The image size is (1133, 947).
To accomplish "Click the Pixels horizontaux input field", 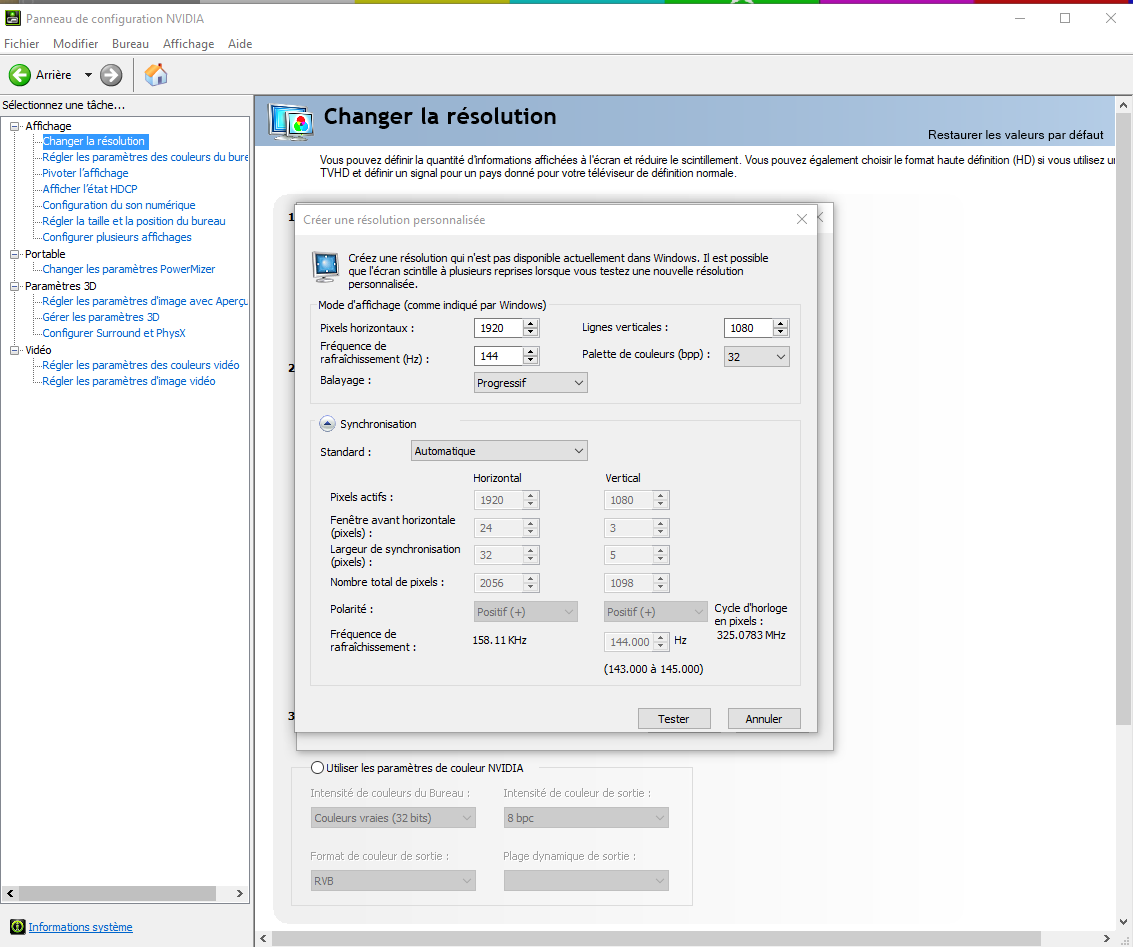I will tap(498, 328).
